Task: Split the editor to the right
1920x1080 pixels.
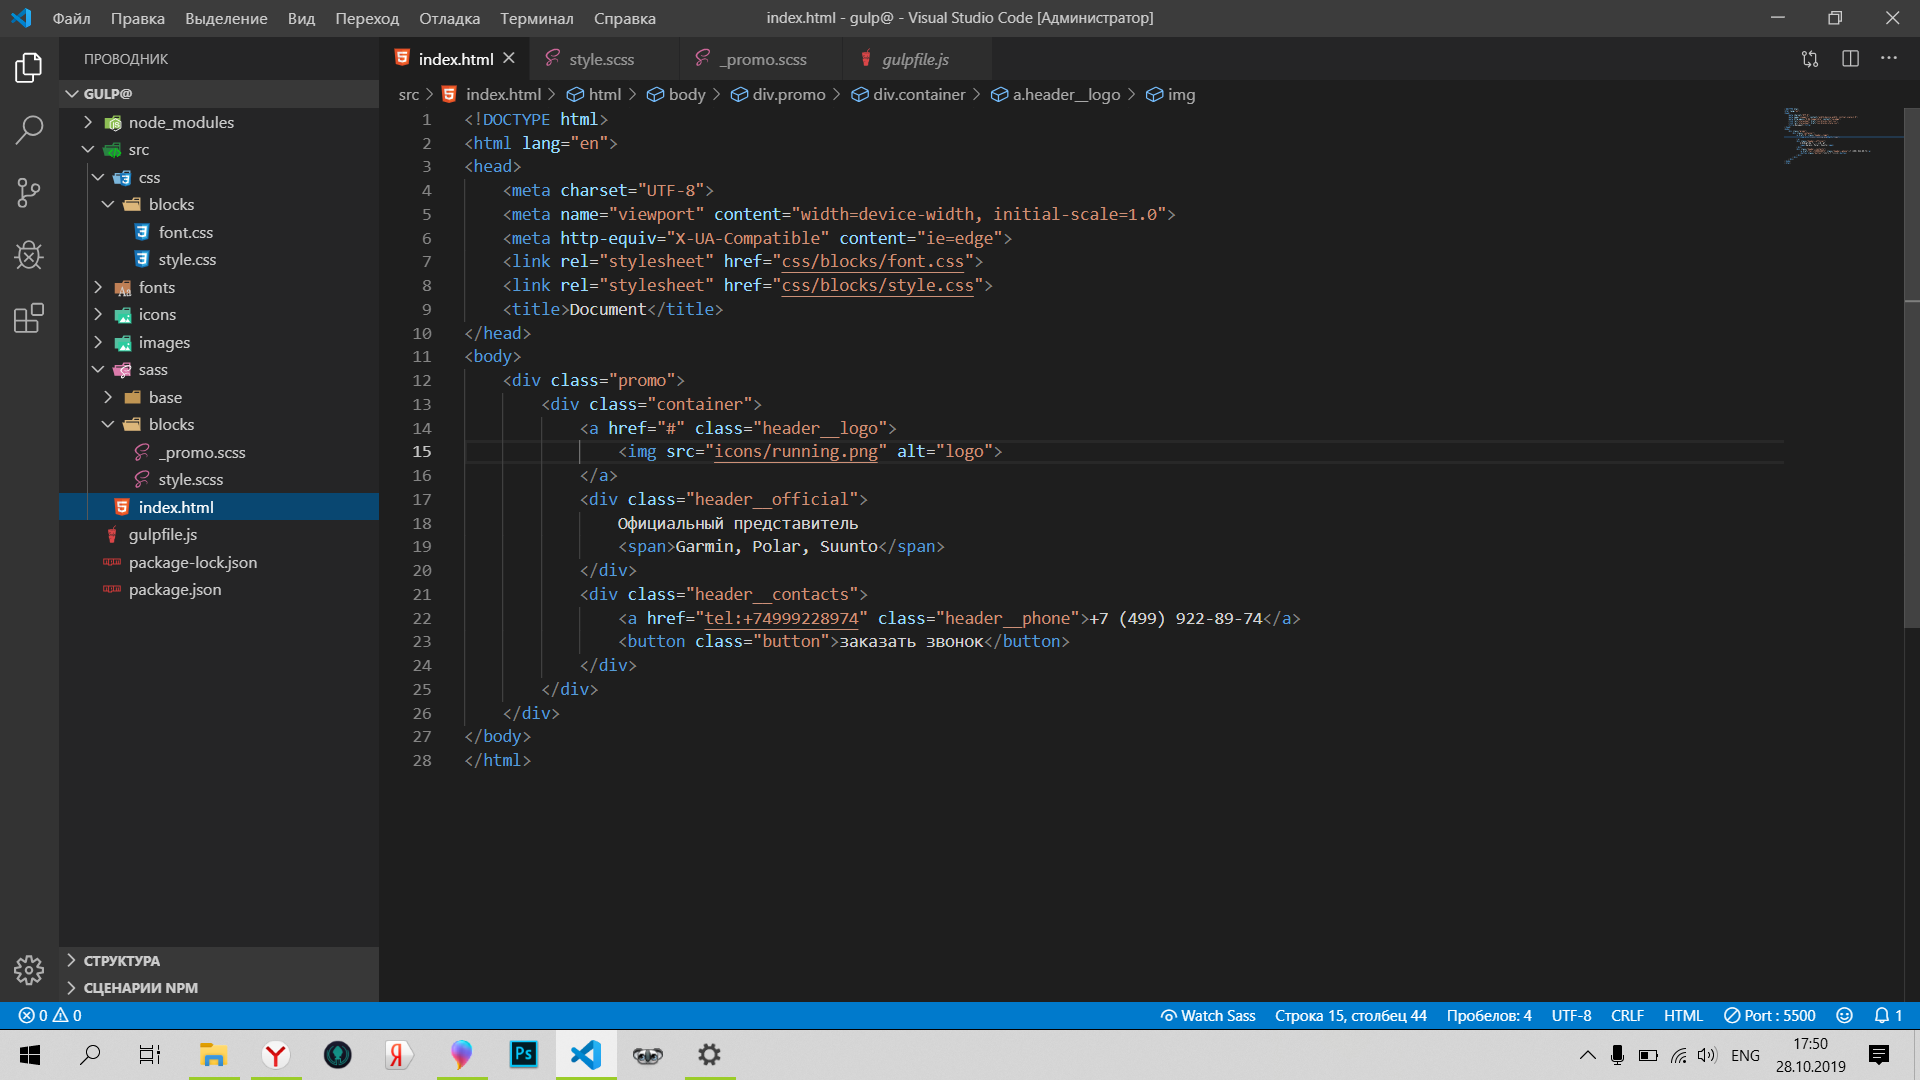Action: point(1850,59)
